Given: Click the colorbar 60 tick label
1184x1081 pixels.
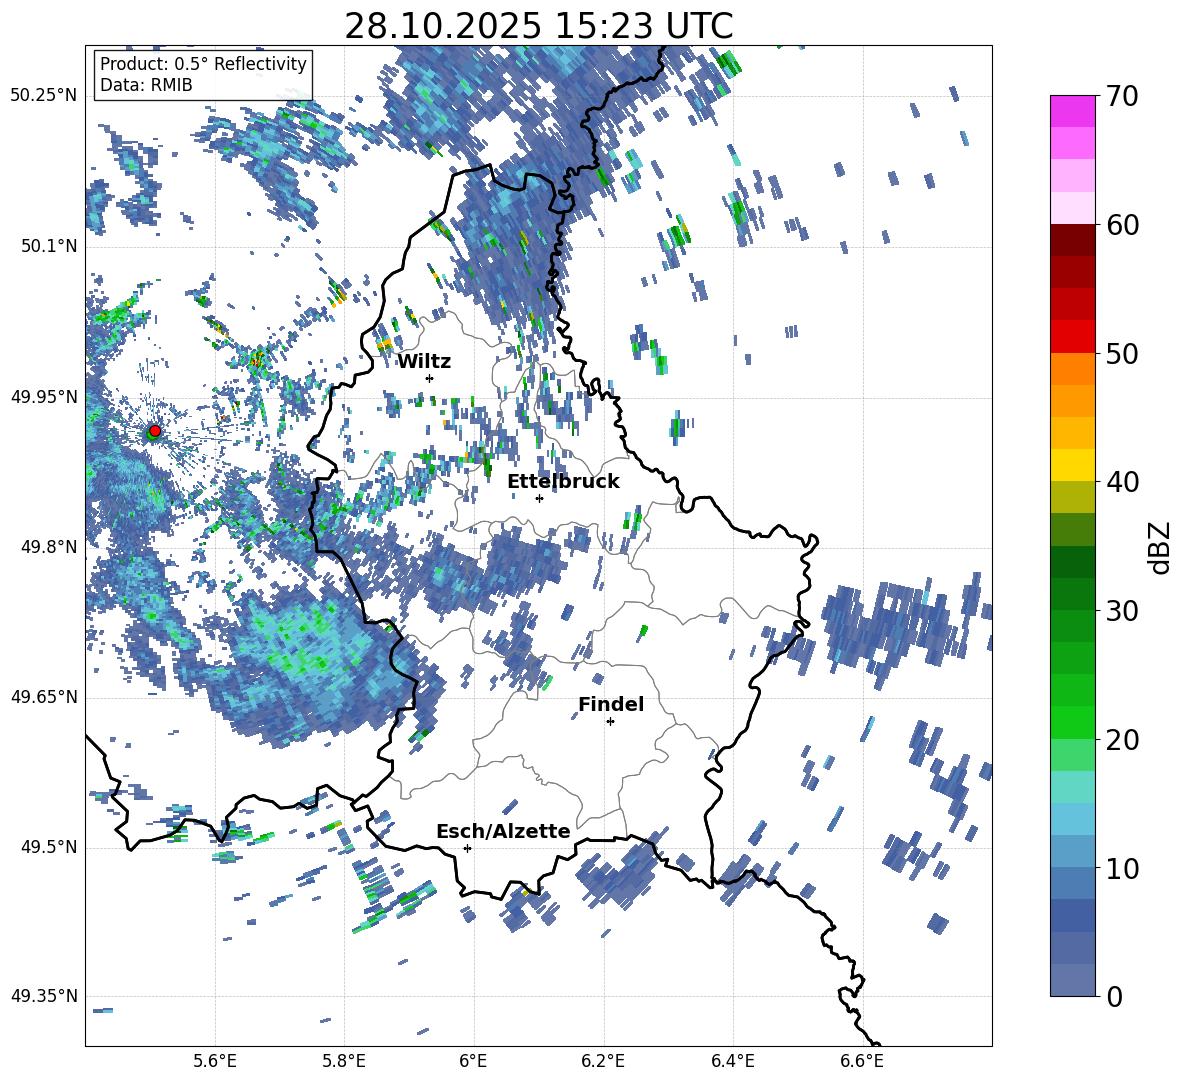Looking at the screenshot, I should click(x=1122, y=225).
